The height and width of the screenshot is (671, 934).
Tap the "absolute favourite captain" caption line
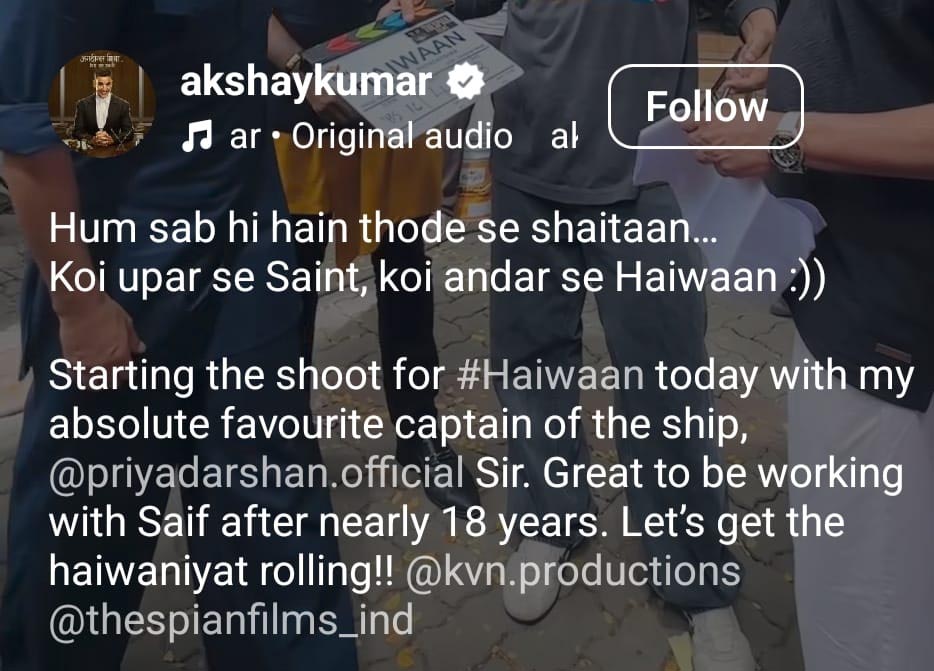click(398, 425)
